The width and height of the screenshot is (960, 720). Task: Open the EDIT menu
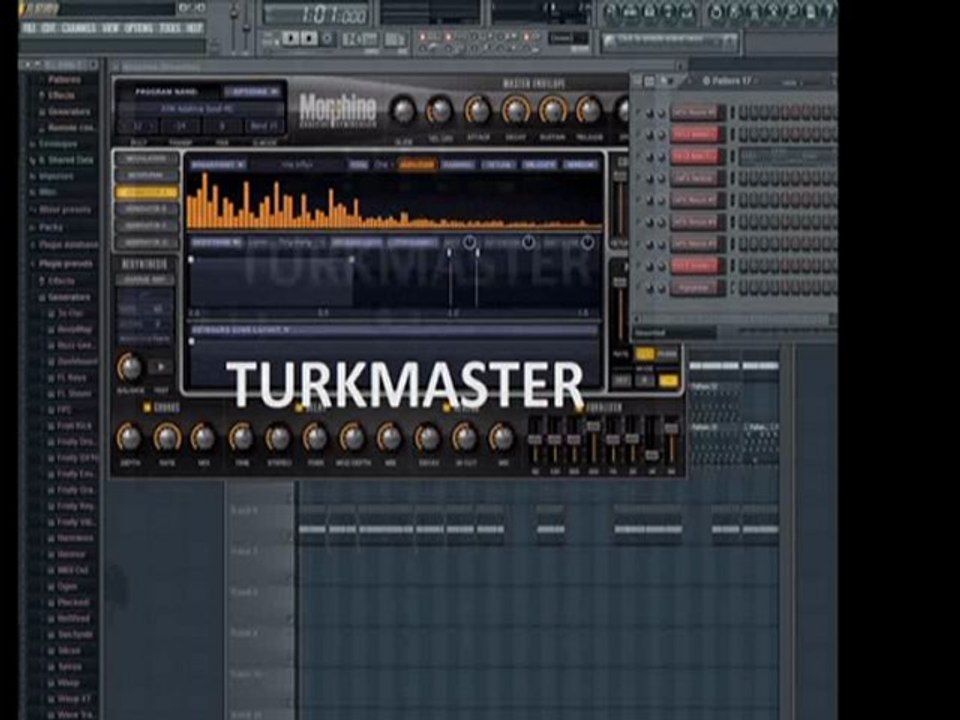coord(48,28)
